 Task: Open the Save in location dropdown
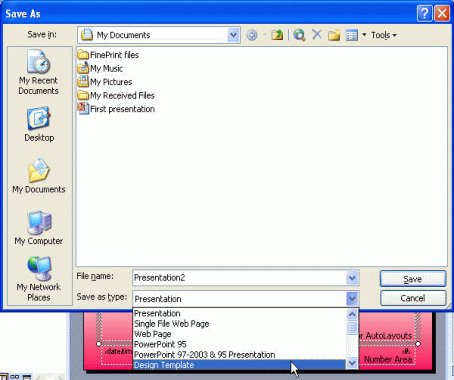click(x=233, y=35)
